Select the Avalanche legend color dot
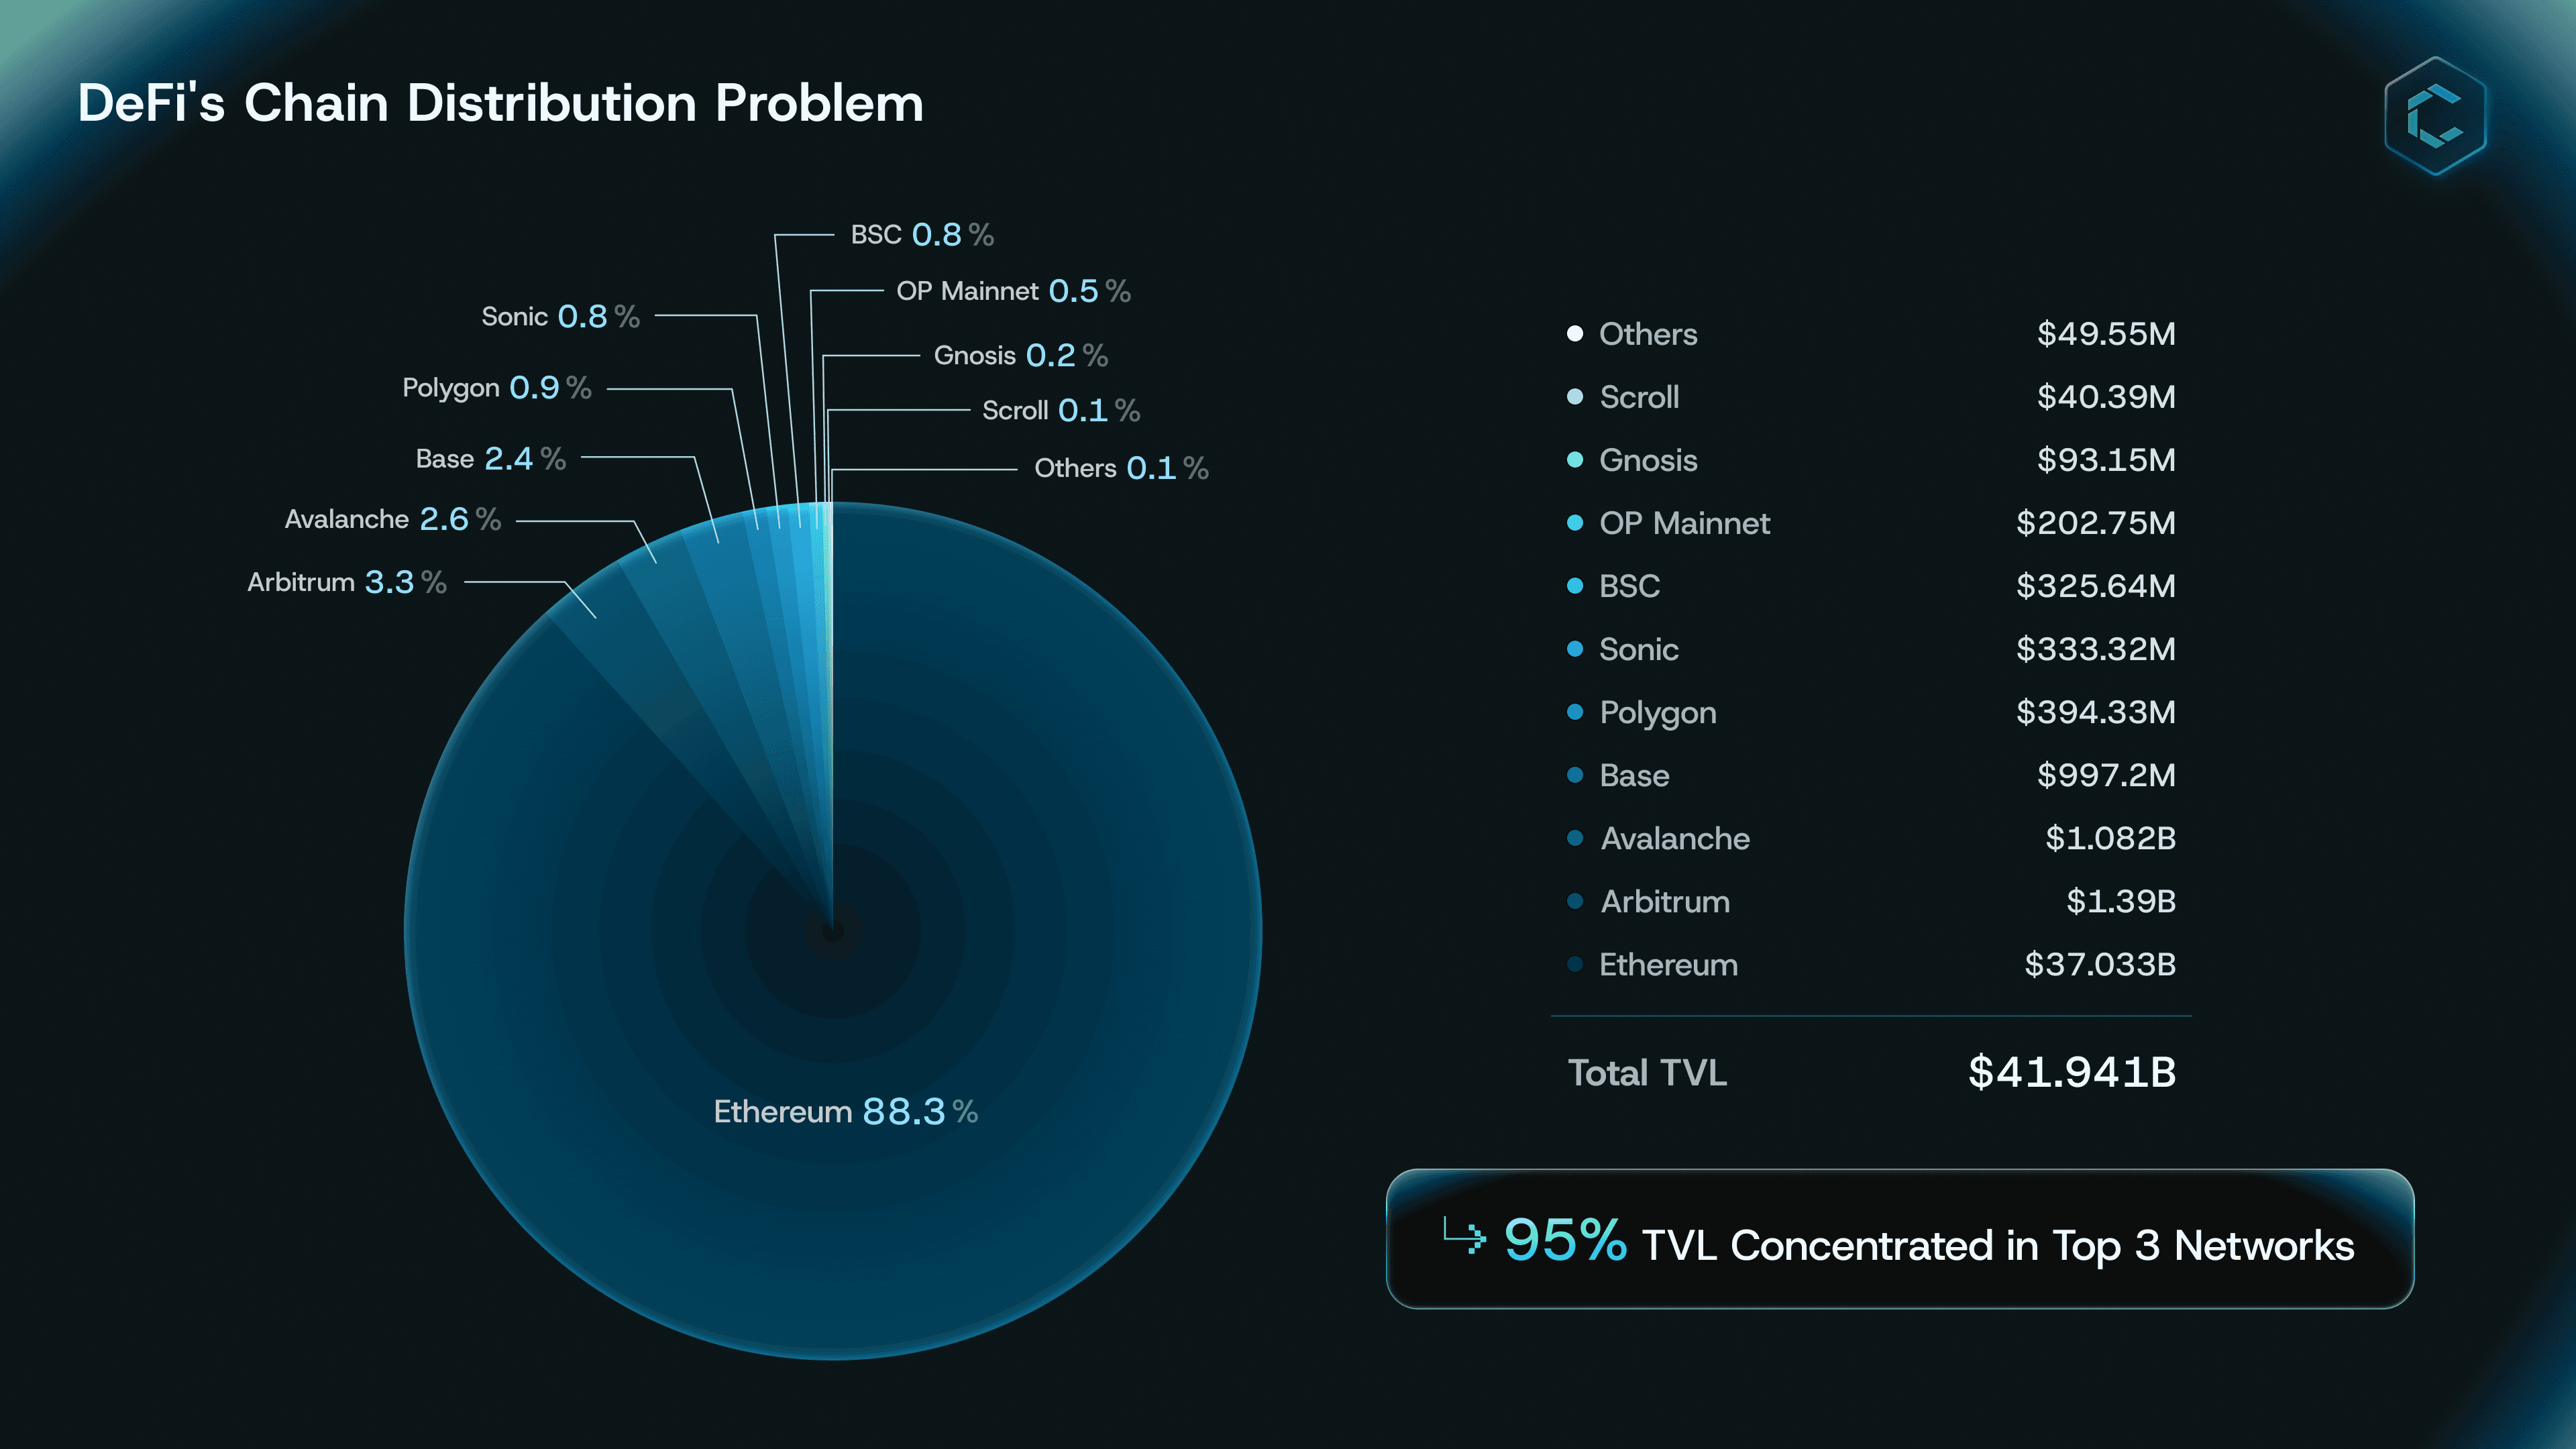The width and height of the screenshot is (2576, 1449). (x=1575, y=837)
